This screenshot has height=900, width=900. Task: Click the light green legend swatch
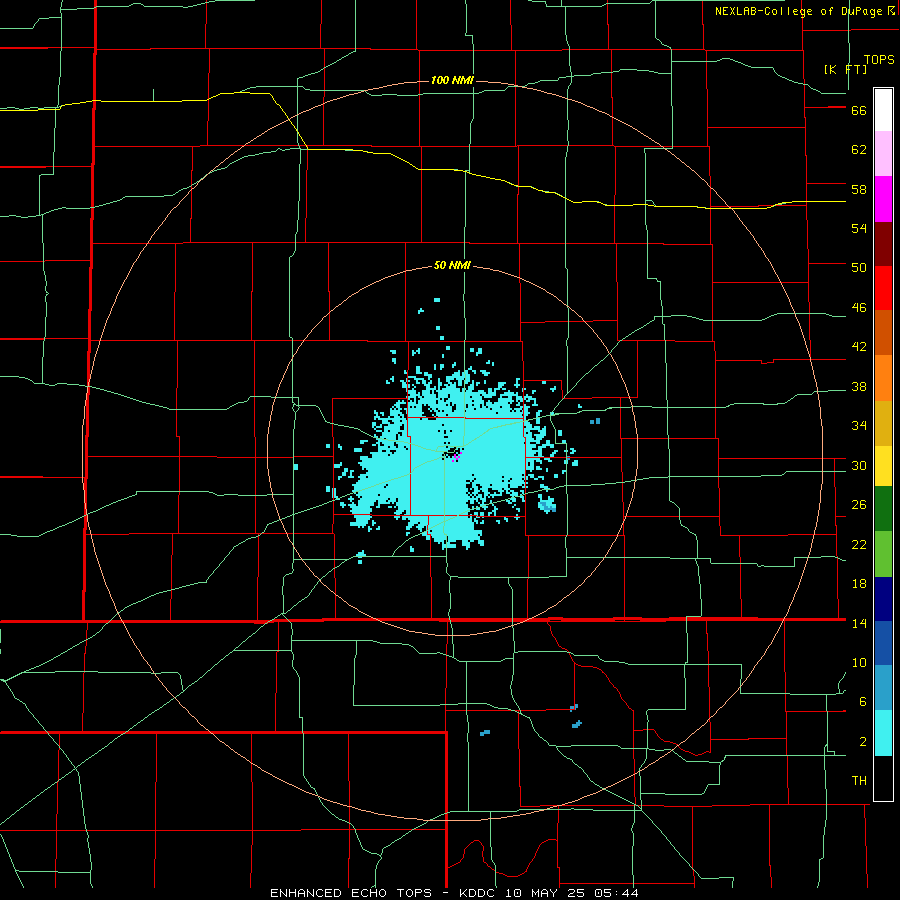(883, 554)
